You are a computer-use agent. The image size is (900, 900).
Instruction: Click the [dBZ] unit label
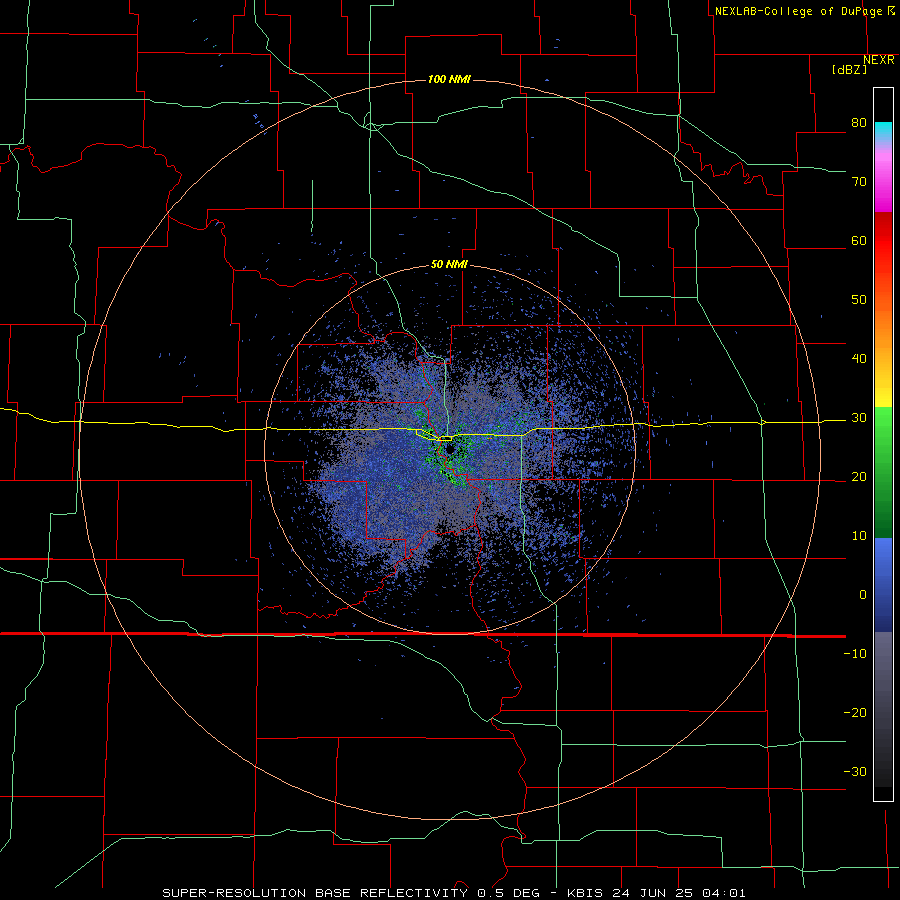point(849,70)
